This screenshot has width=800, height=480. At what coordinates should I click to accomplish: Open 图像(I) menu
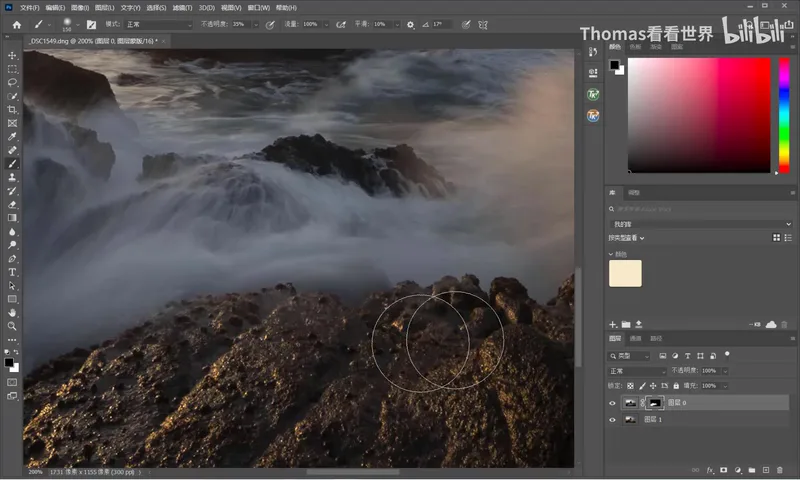click(x=80, y=8)
